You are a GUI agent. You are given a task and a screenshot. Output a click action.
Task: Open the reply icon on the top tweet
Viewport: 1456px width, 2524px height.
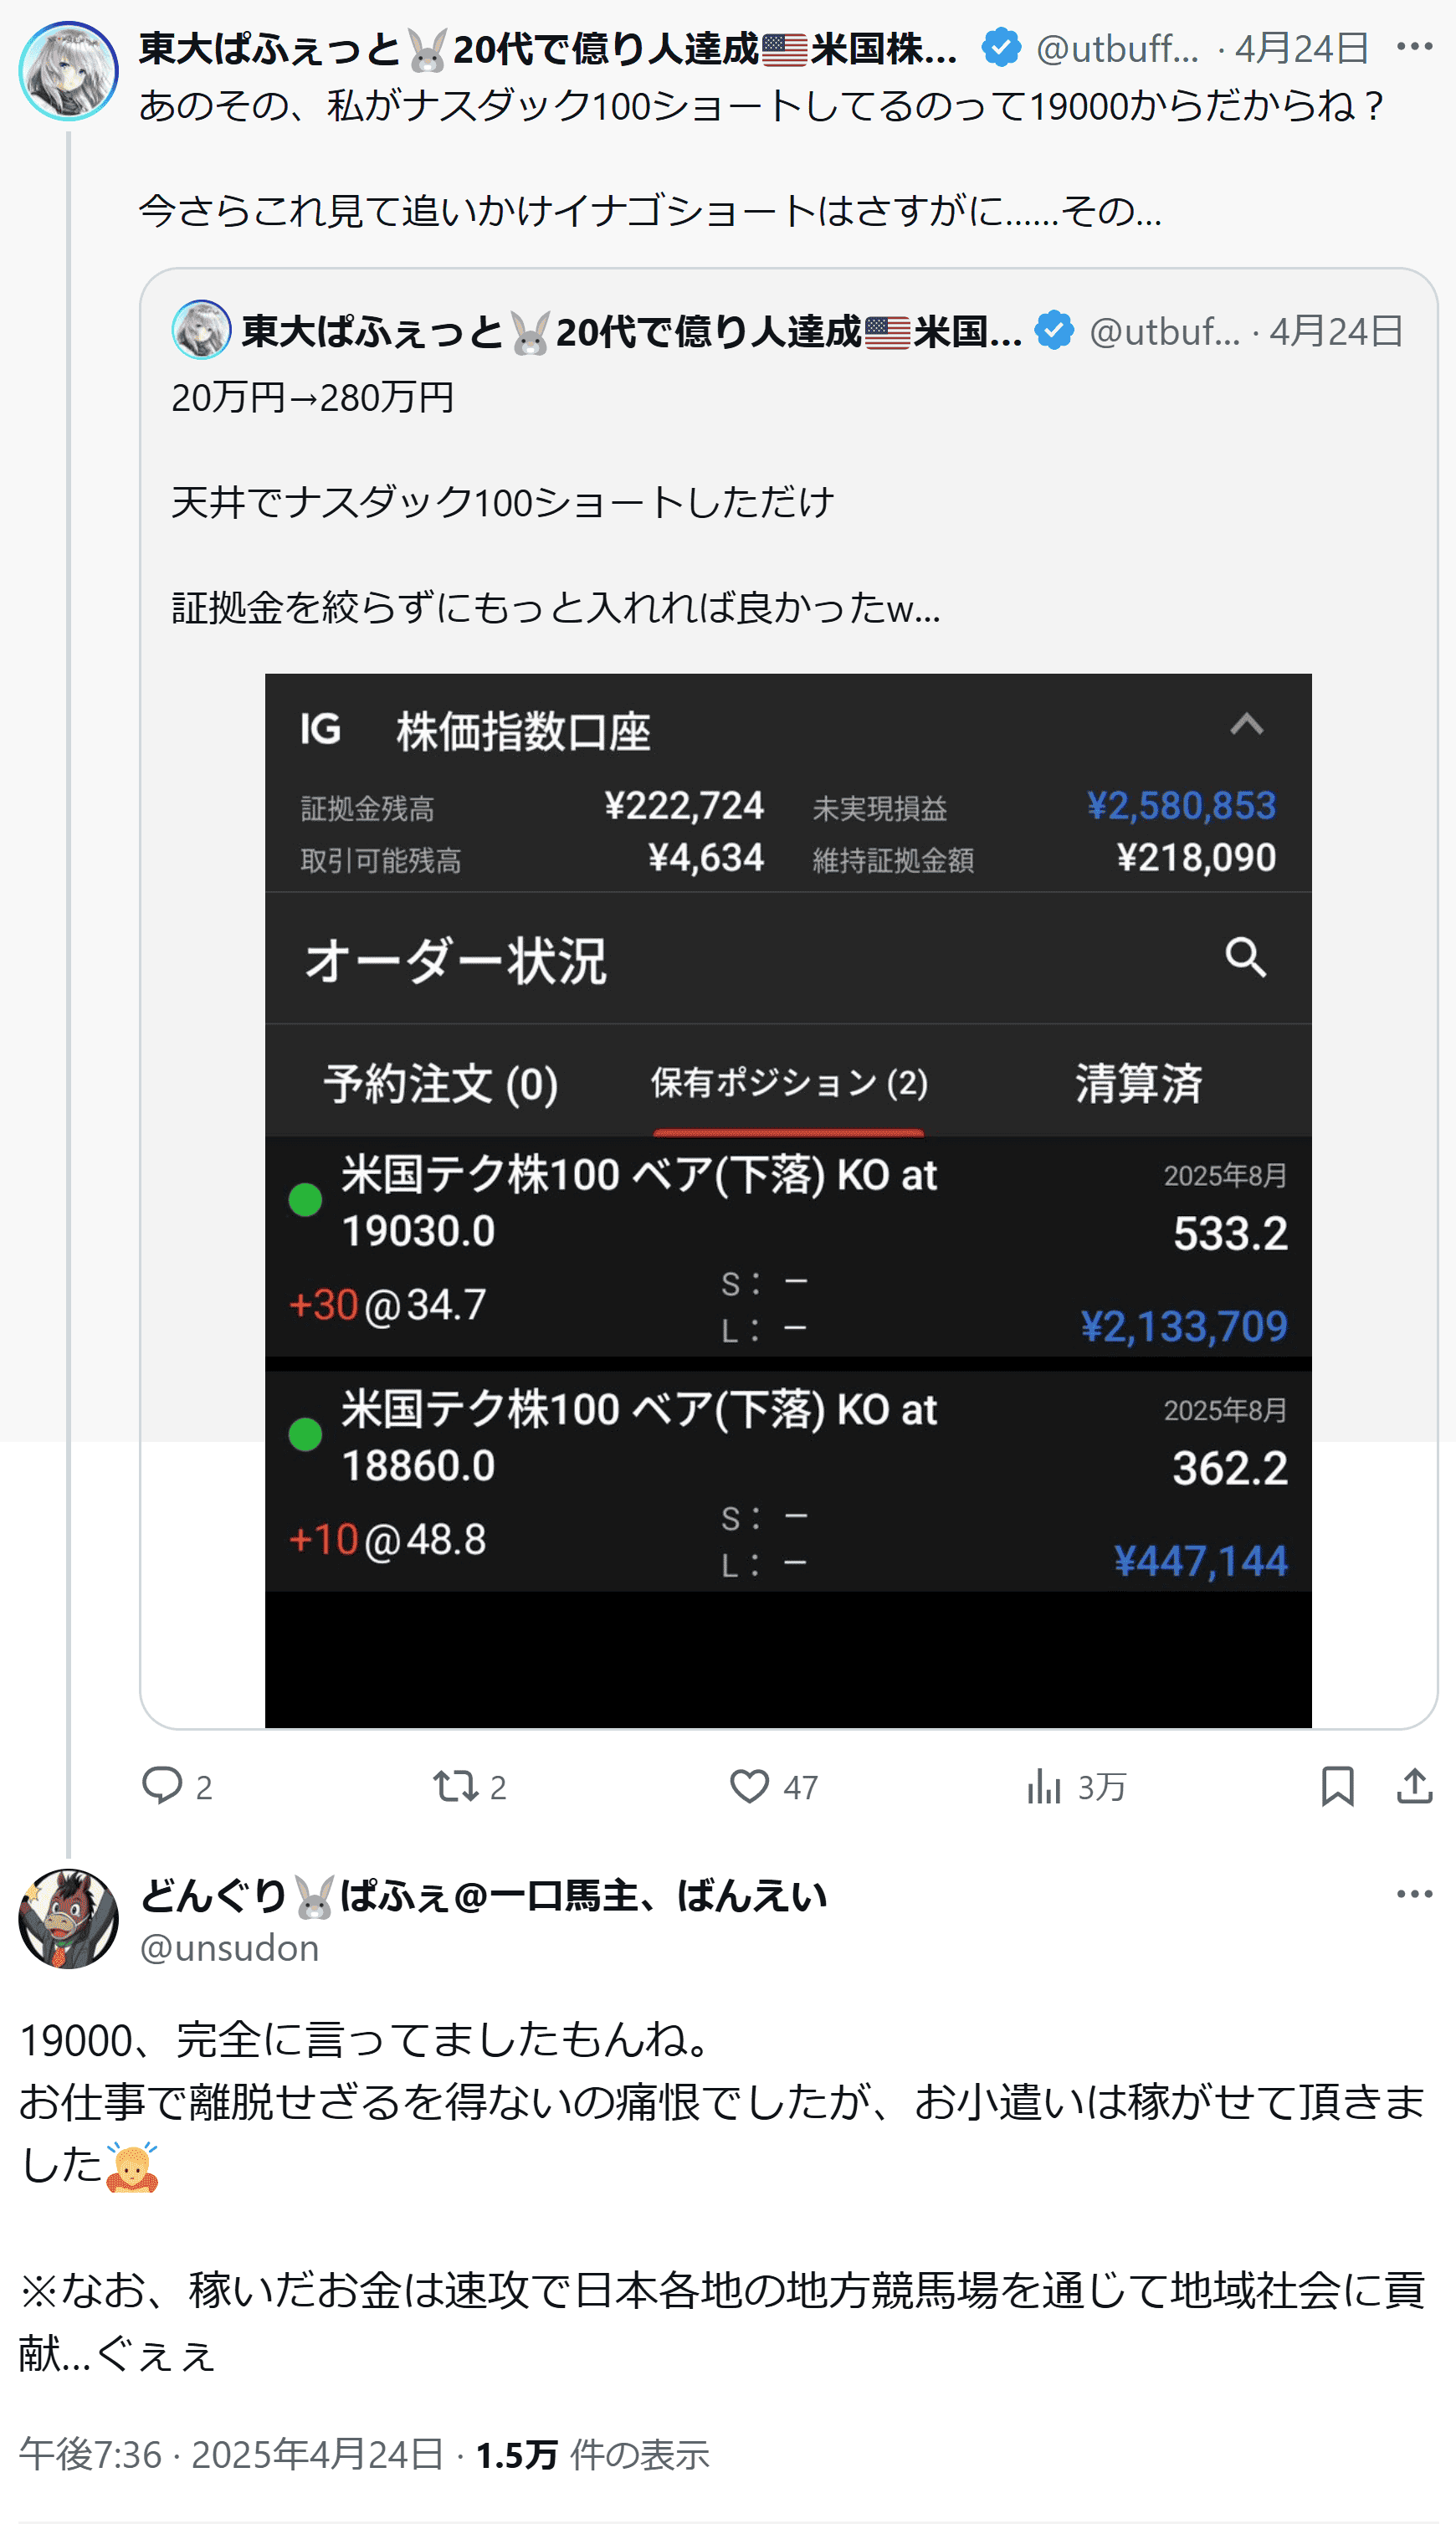(161, 1785)
